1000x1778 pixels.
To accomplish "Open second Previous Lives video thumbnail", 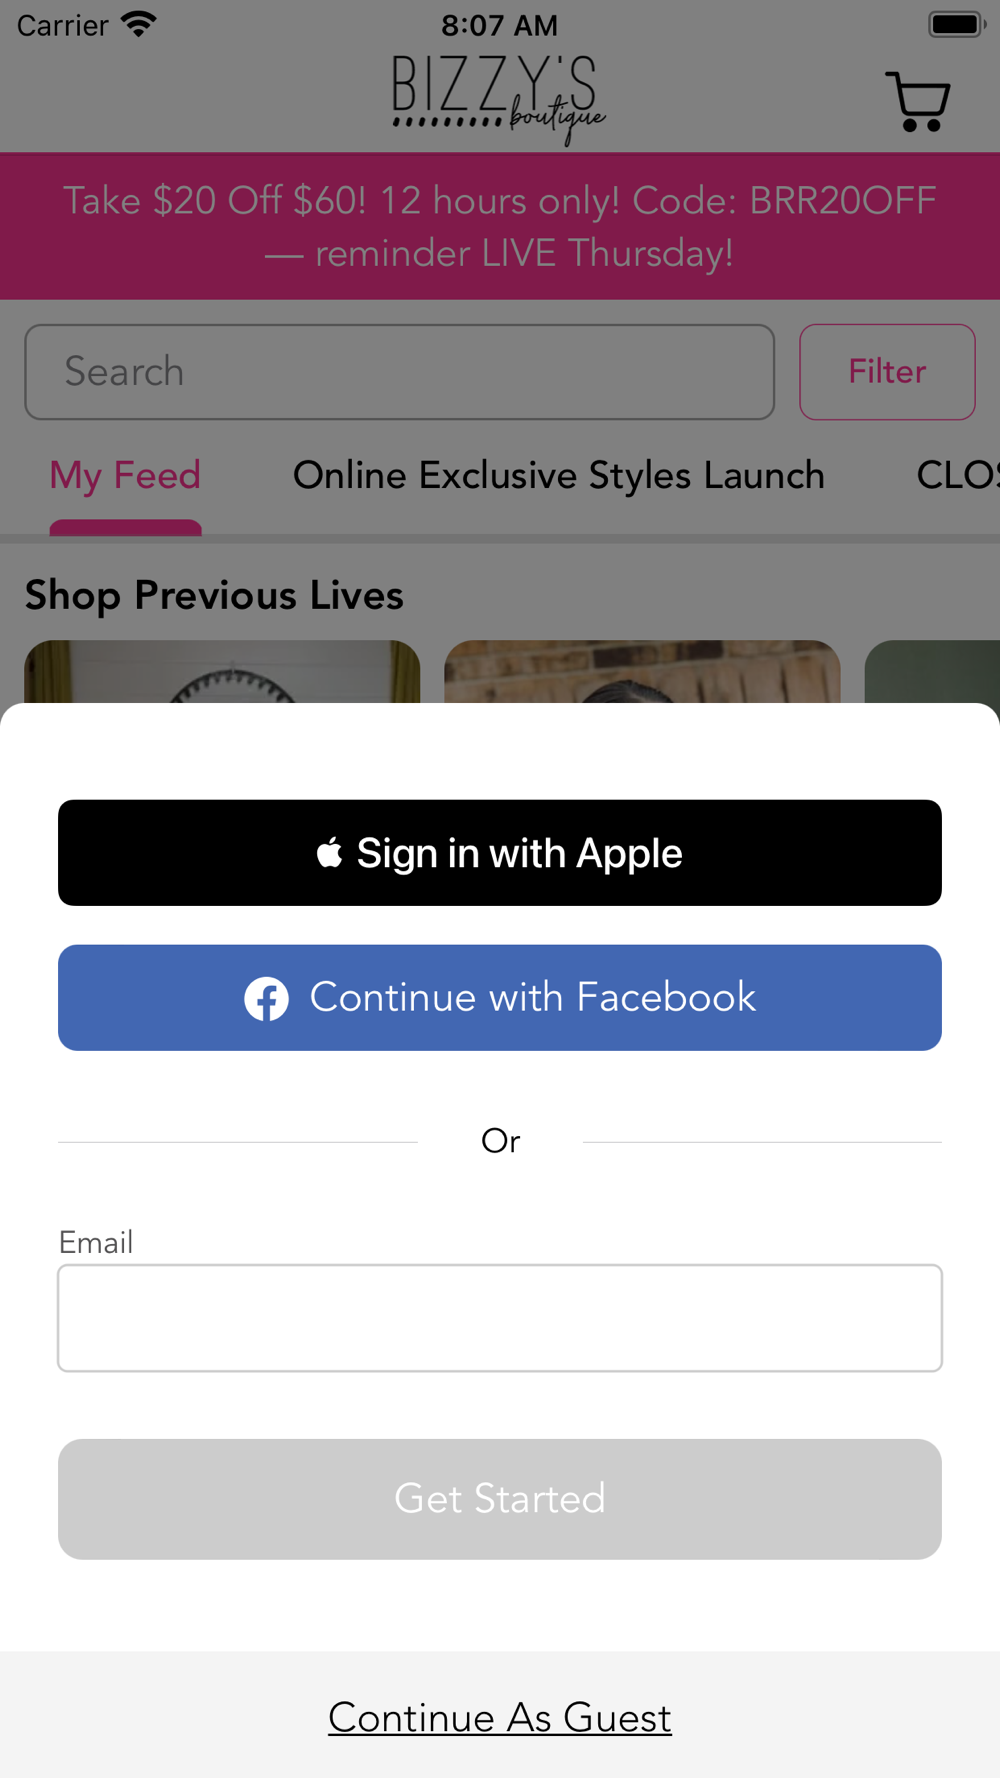I will pos(642,672).
